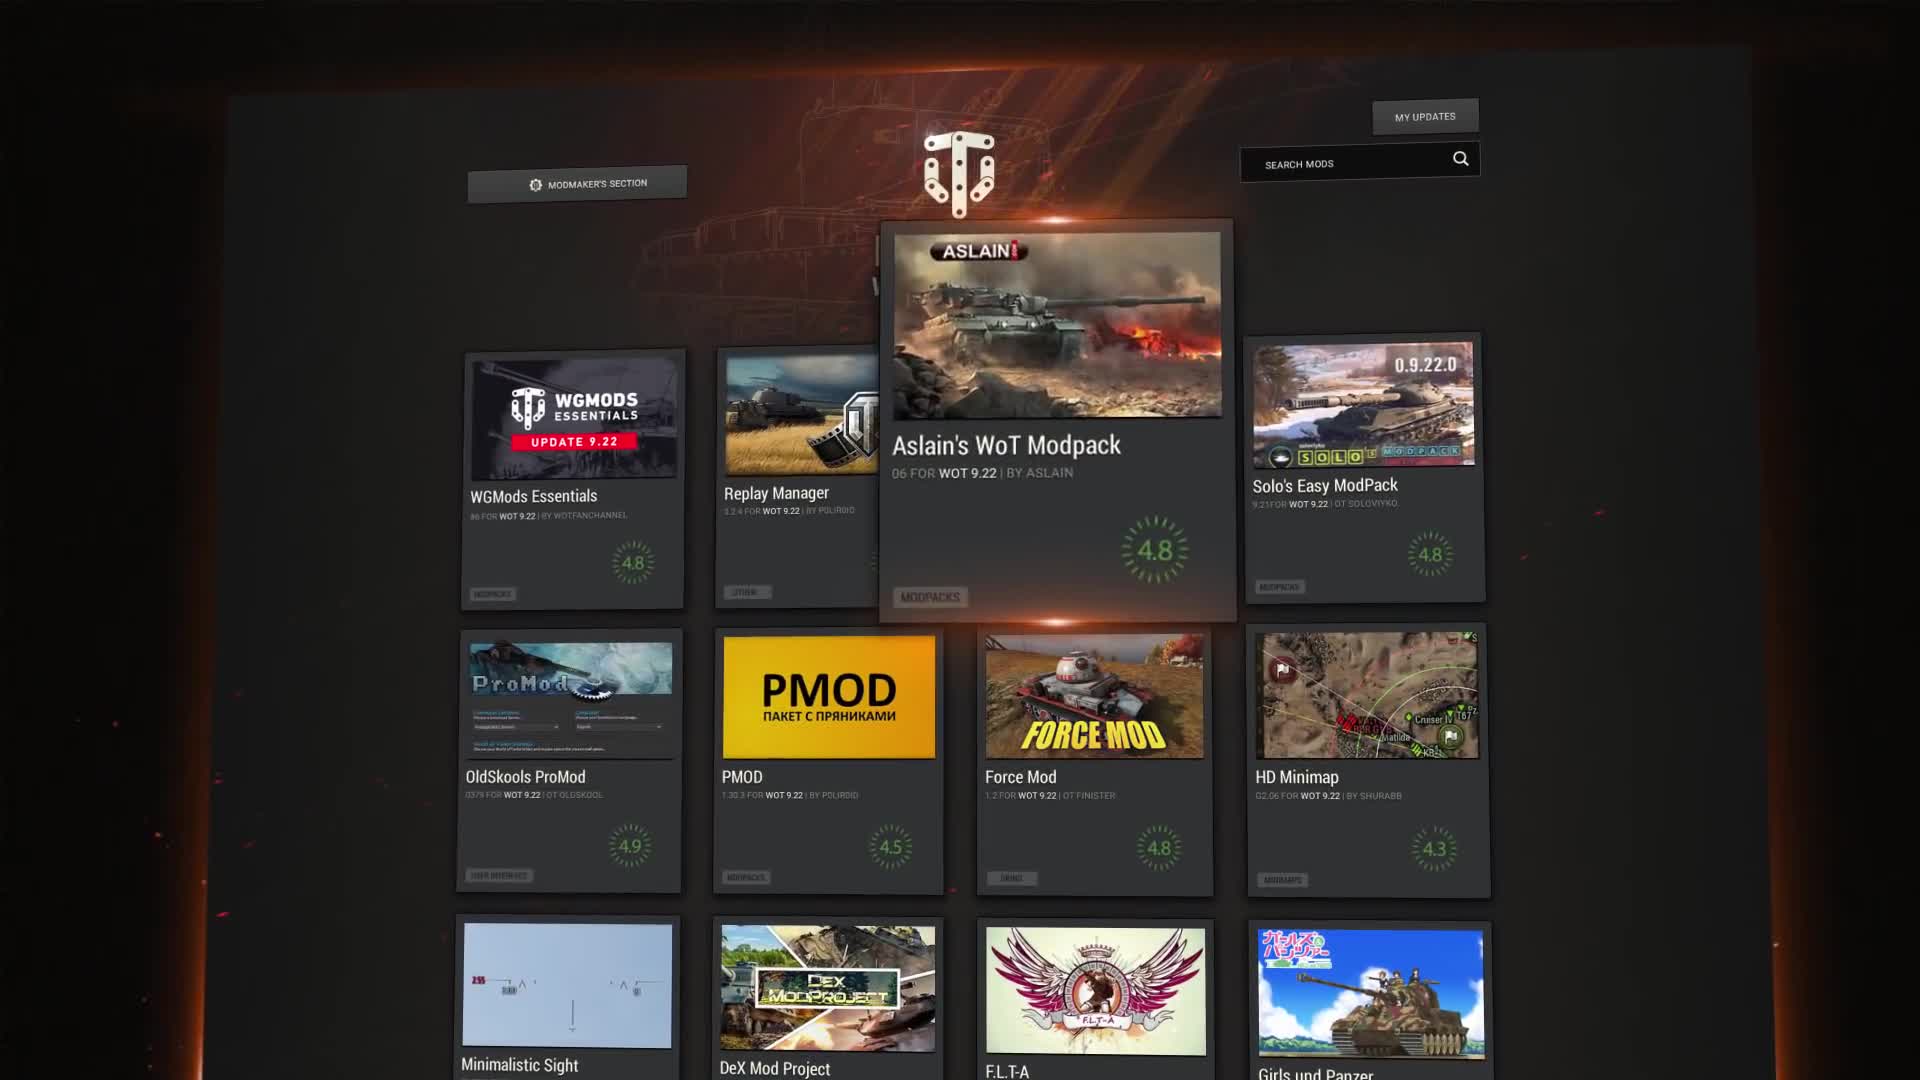
Task: Click the Solo's Easy ModPack title
Action: [x=1325, y=486]
